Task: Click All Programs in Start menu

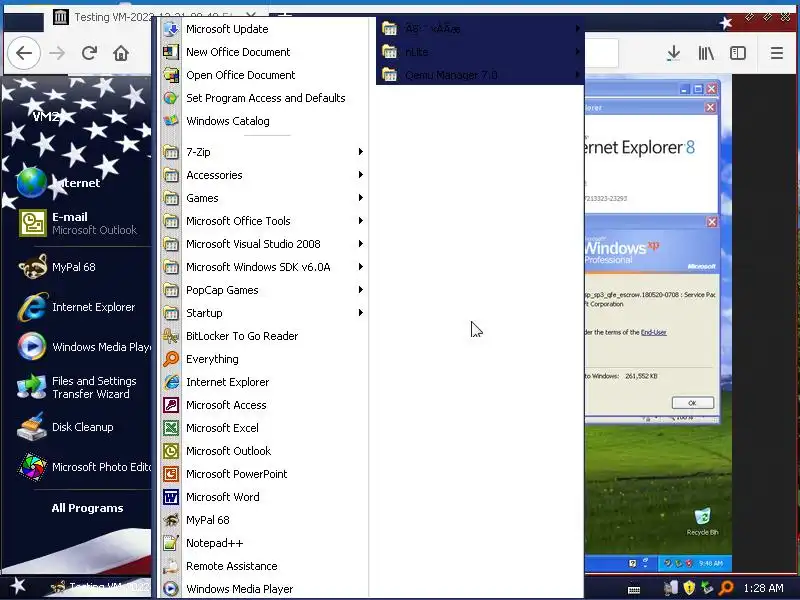Action: (x=87, y=508)
